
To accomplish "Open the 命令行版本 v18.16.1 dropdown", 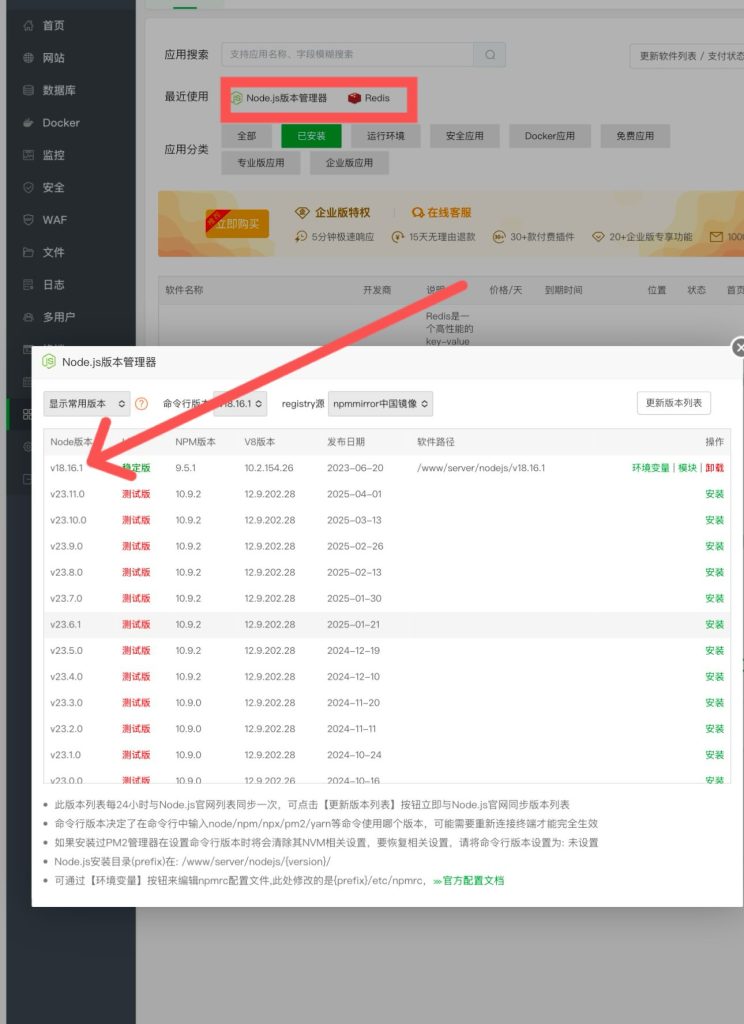I will point(240,404).
